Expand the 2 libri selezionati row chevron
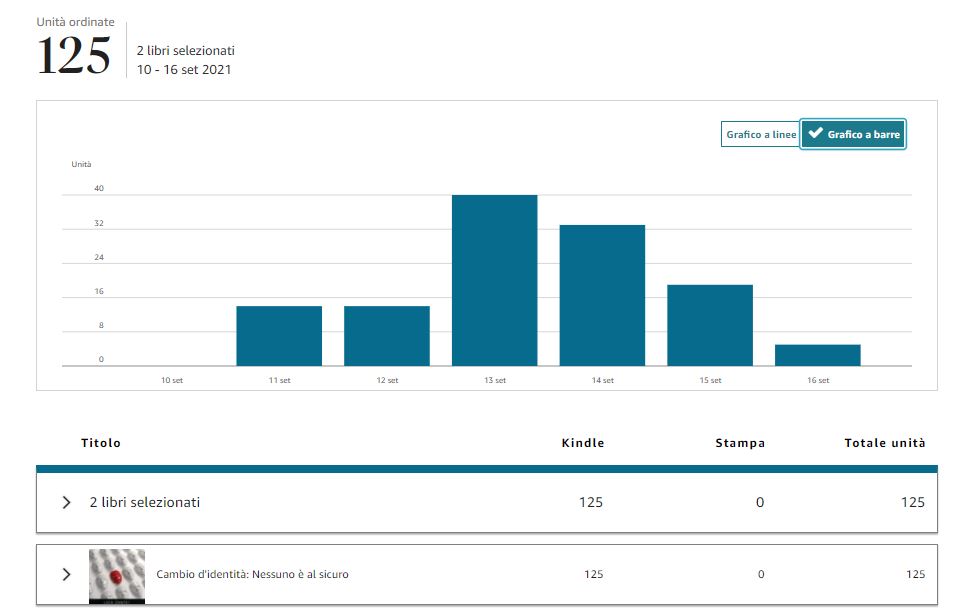The height and width of the screenshot is (614, 974). click(x=67, y=502)
